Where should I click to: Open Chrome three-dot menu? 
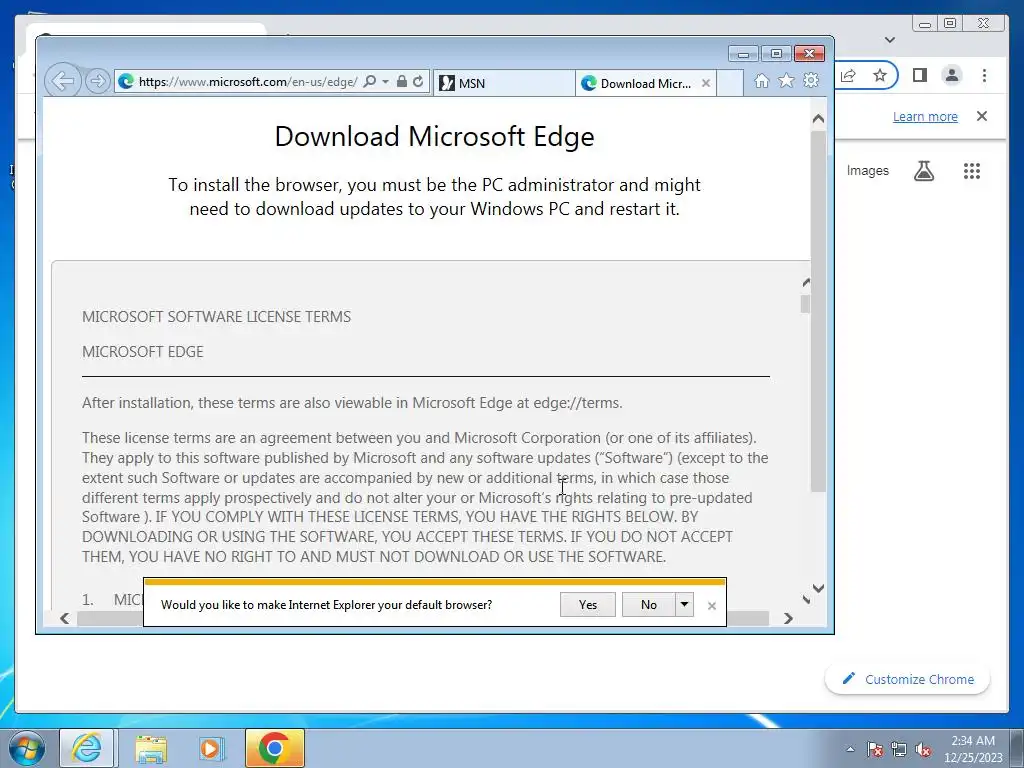(x=984, y=75)
